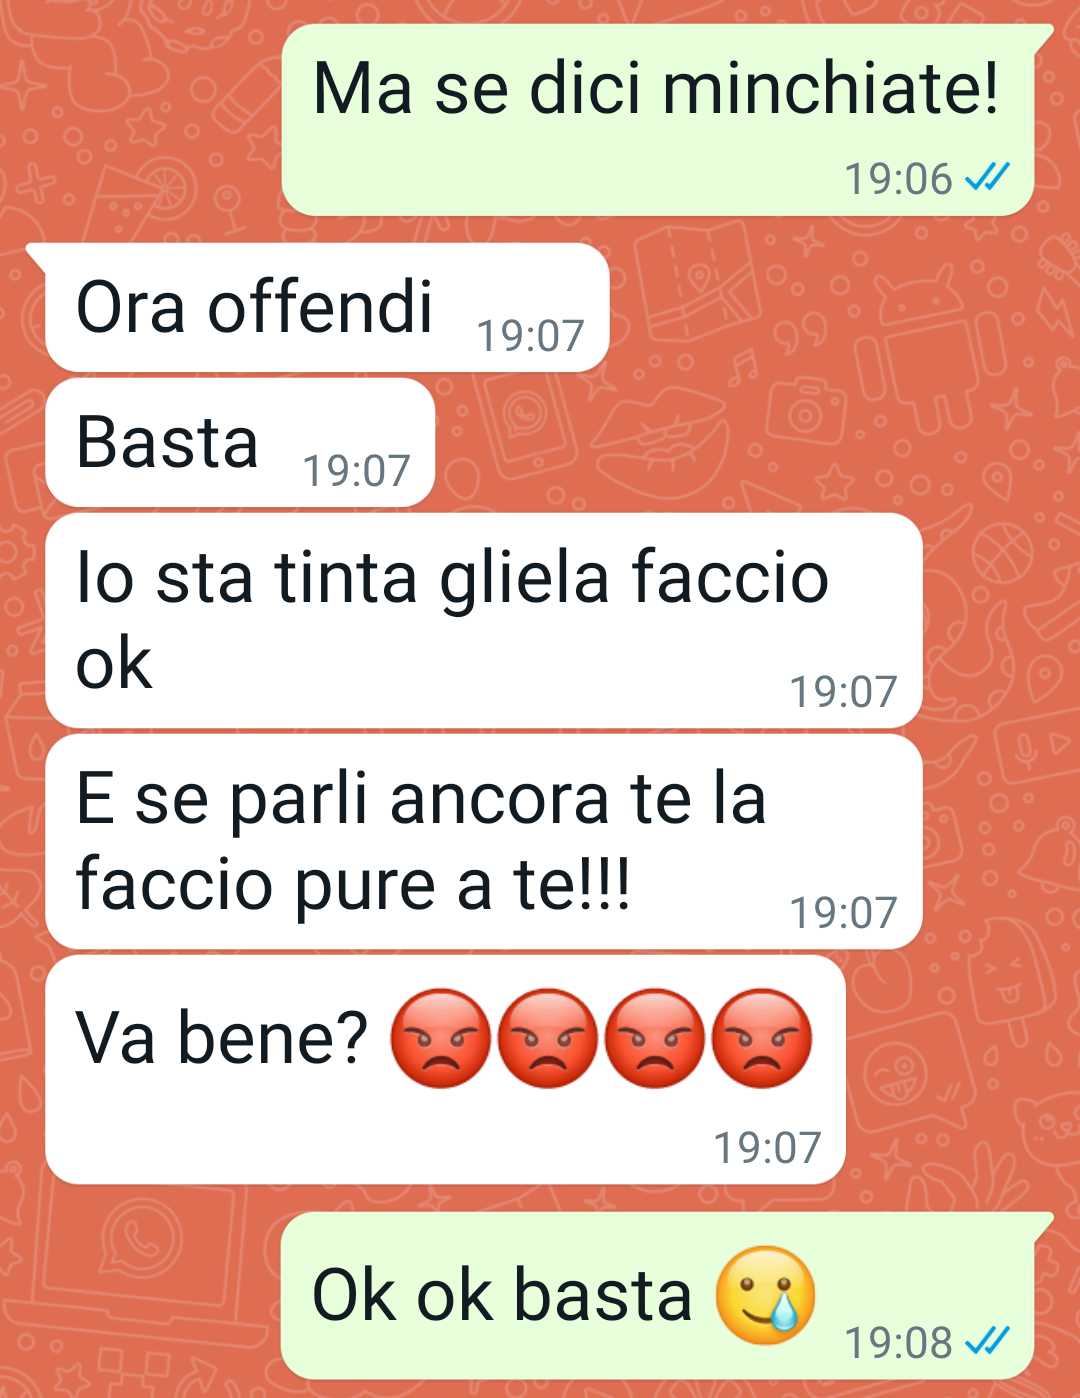
Task: Tap the 19:06 timestamp on sent message
Action: click(898, 179)
